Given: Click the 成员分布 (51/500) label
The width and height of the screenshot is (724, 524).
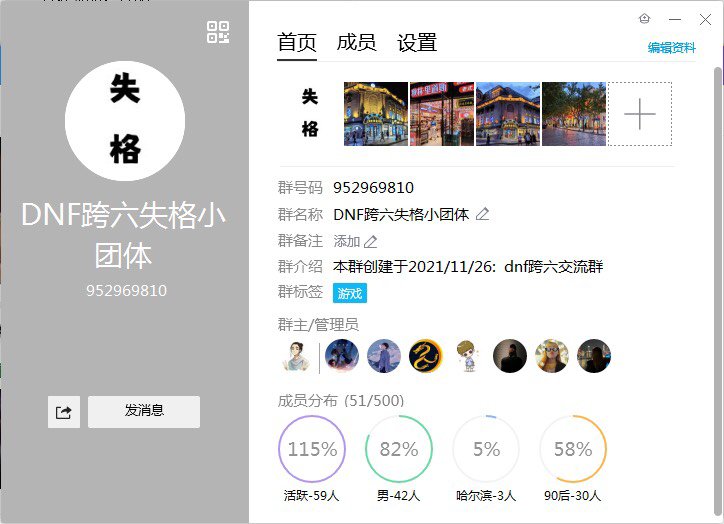Looking at the screenshot, I should coord(341,401).
